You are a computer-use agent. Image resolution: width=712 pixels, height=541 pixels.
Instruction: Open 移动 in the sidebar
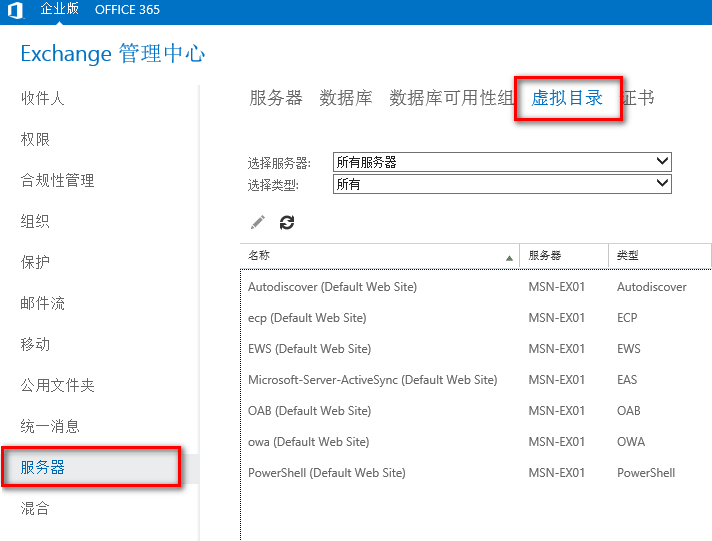click(x=35, y=344)
